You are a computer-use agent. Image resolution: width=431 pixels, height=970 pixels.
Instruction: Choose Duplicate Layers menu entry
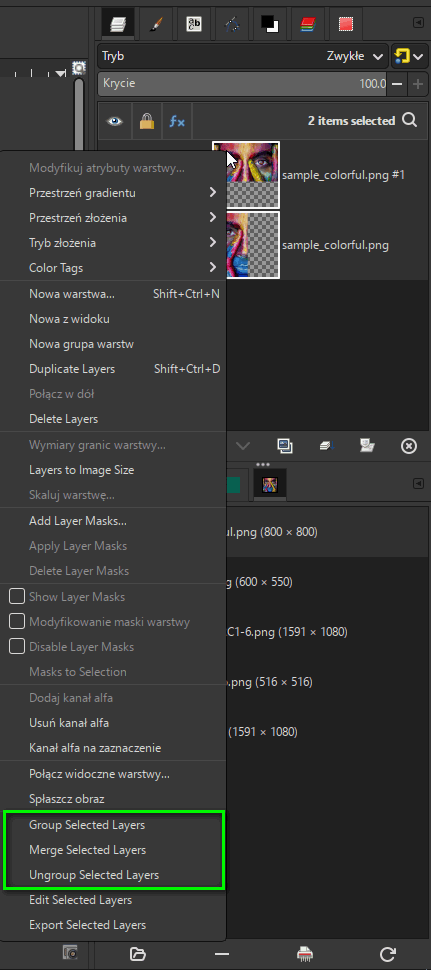113,369
